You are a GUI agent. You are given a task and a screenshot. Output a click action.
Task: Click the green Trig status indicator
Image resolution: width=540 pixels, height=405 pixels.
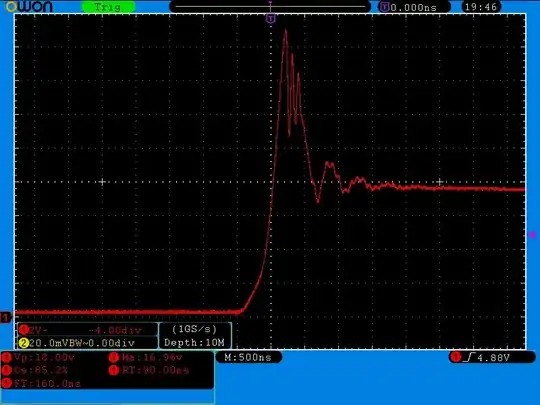tap(108, 7)
